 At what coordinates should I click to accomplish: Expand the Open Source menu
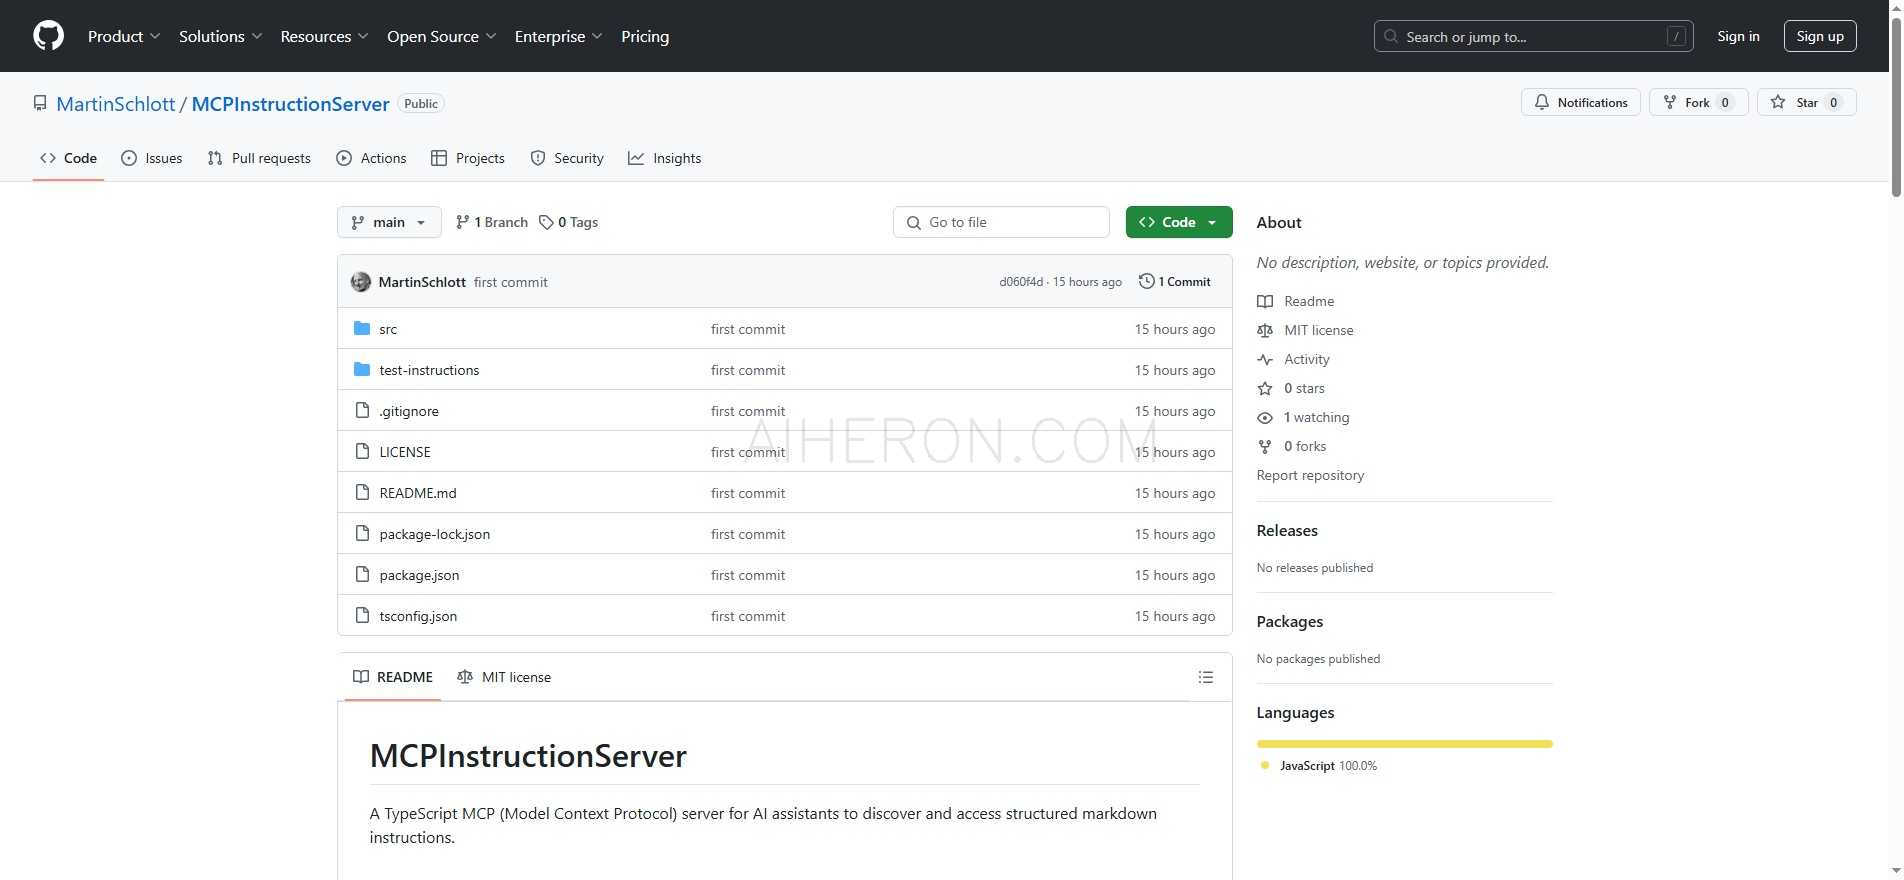(442, 36)
